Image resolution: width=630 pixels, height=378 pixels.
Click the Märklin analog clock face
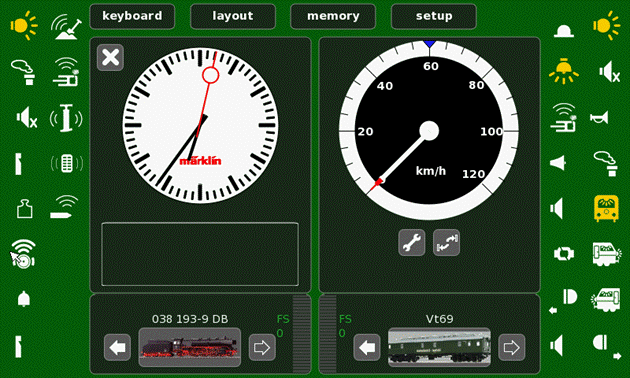pos(200,125)
